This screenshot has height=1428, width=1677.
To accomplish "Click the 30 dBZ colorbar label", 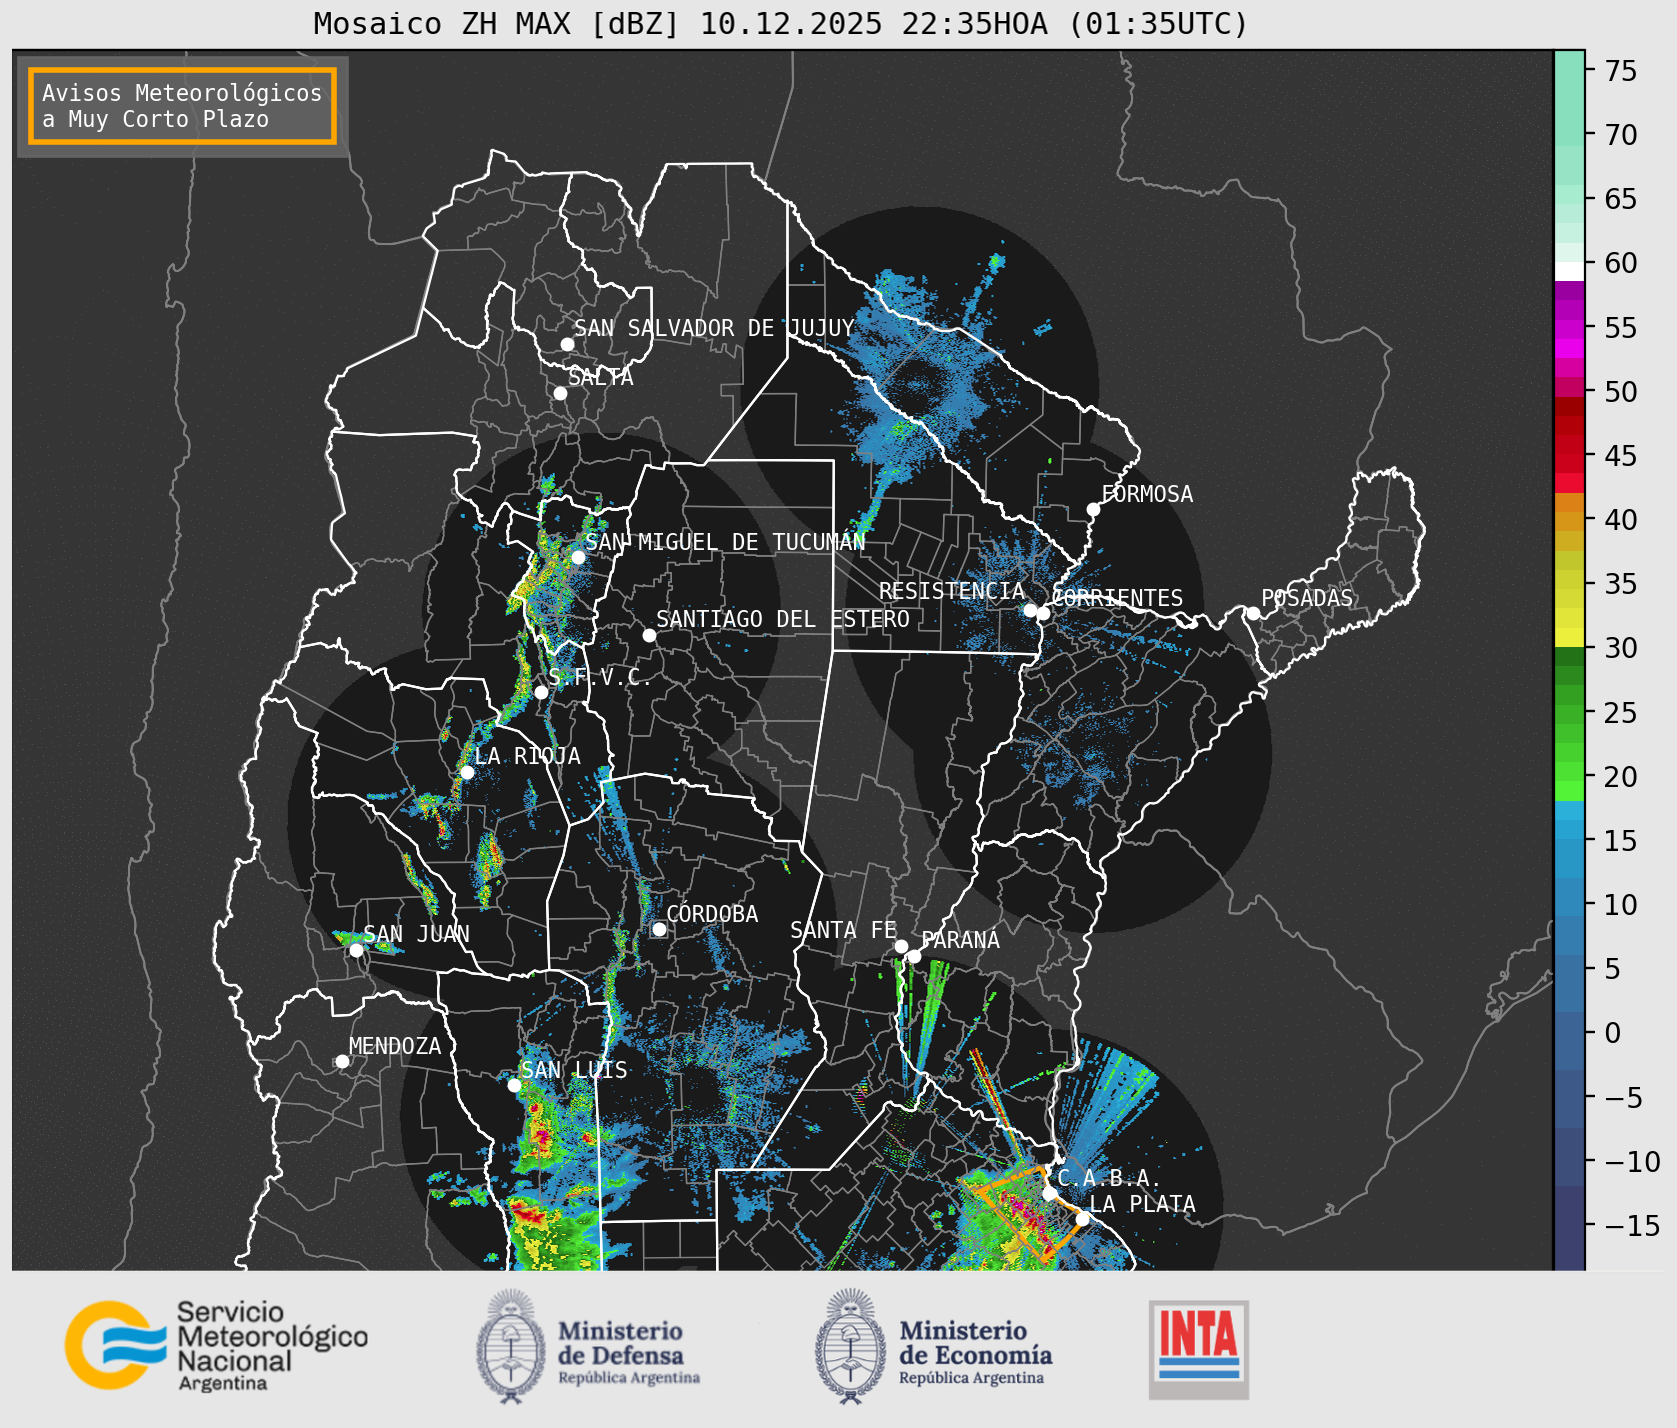I will (1621, 648).
